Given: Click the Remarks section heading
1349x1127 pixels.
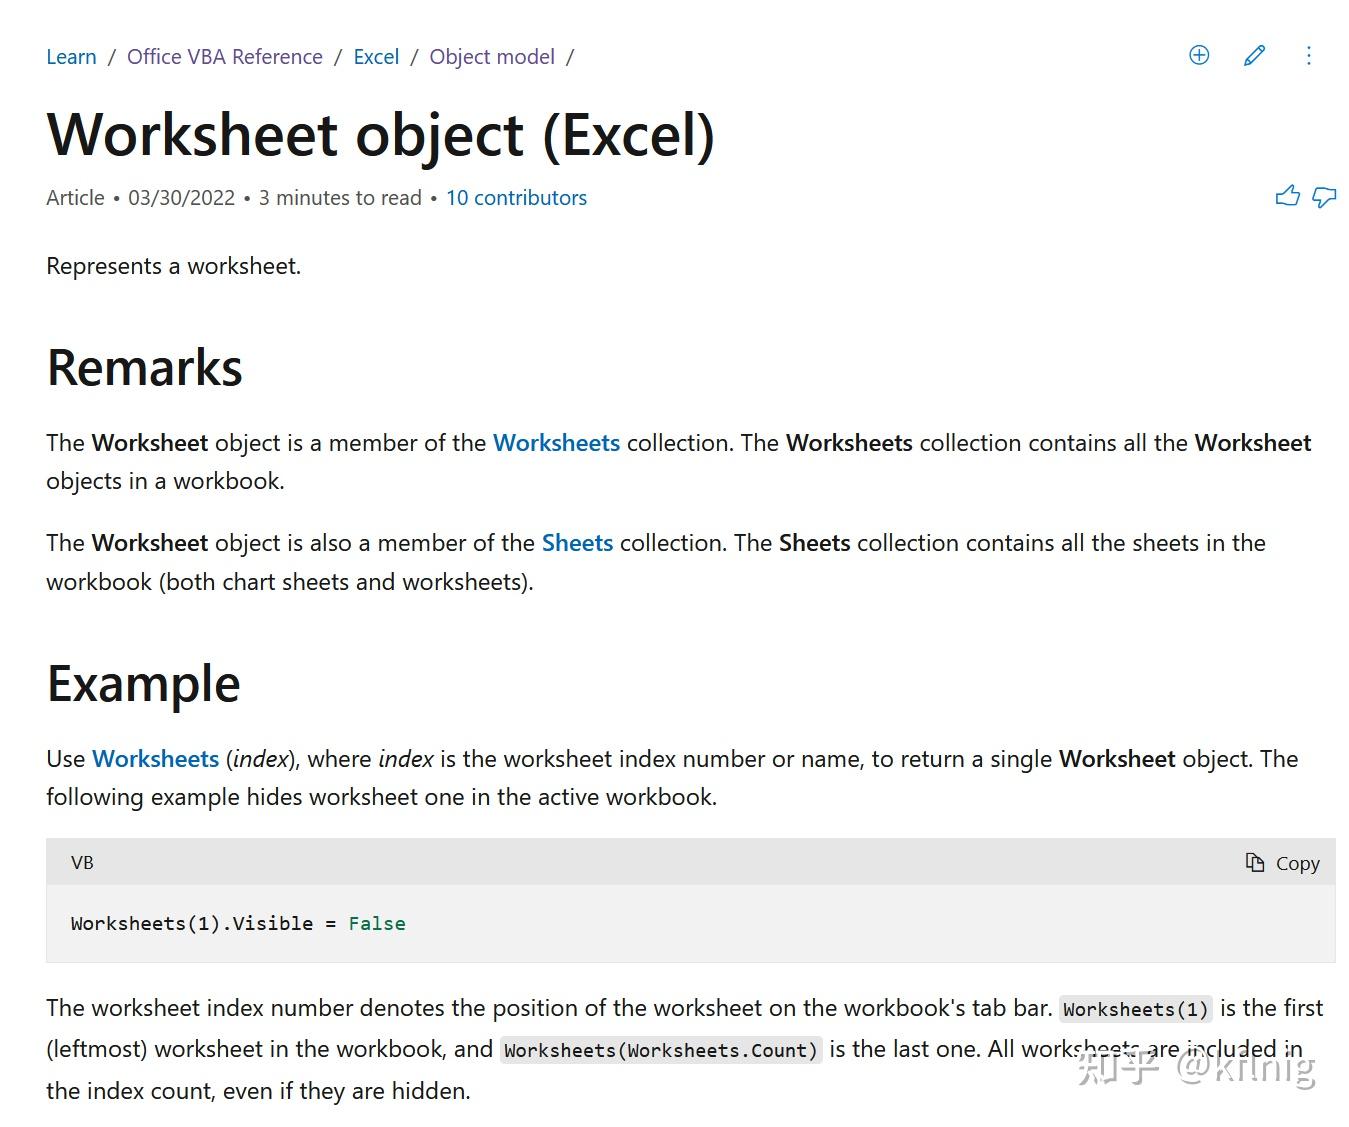Looking at the screenshot, I should 145,367.
